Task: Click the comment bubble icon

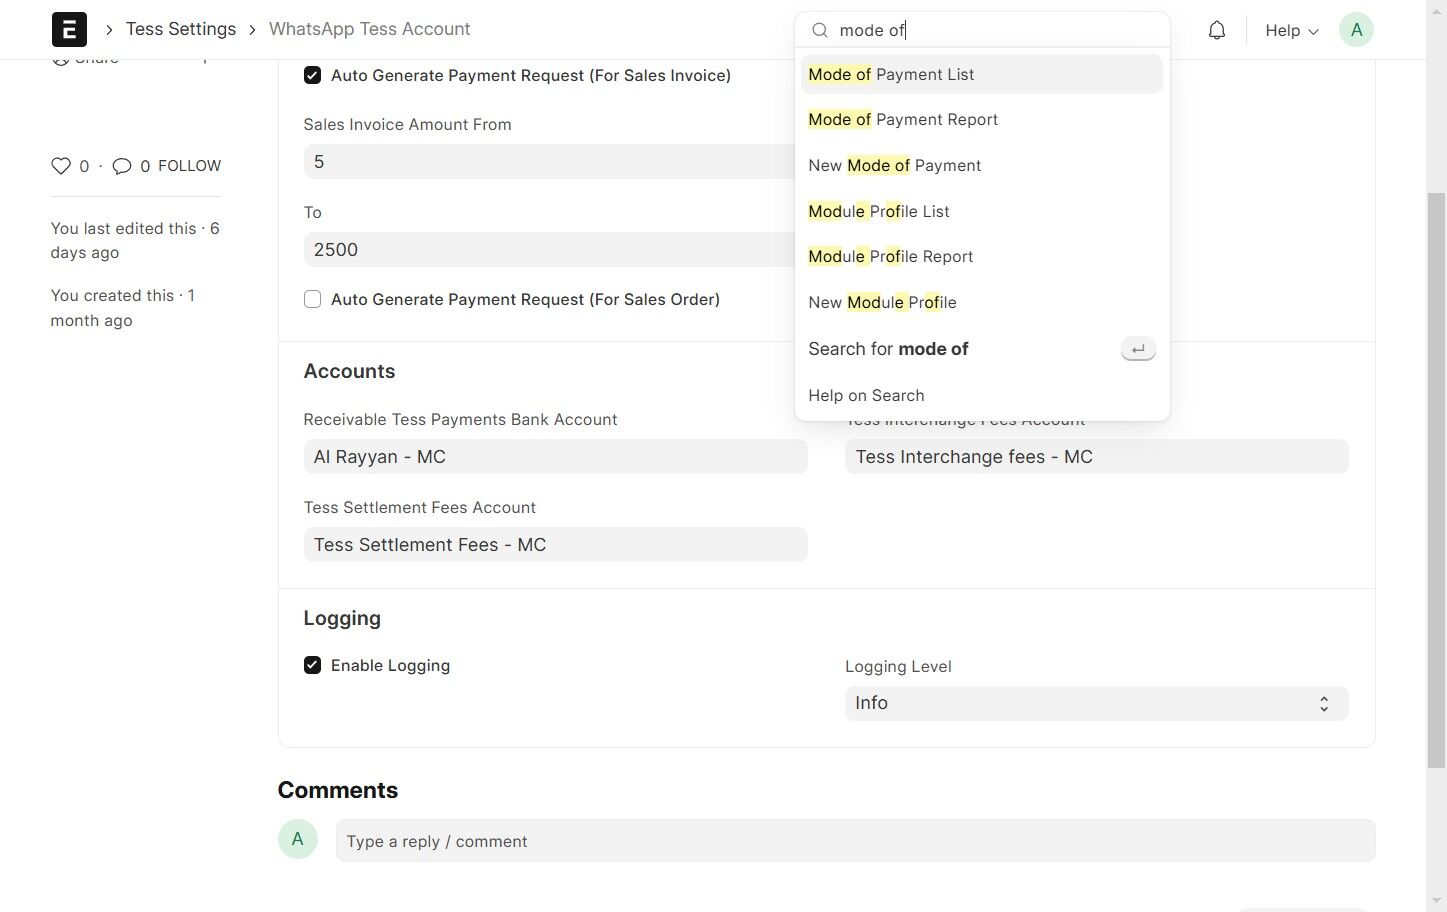Action: [122, 166]
